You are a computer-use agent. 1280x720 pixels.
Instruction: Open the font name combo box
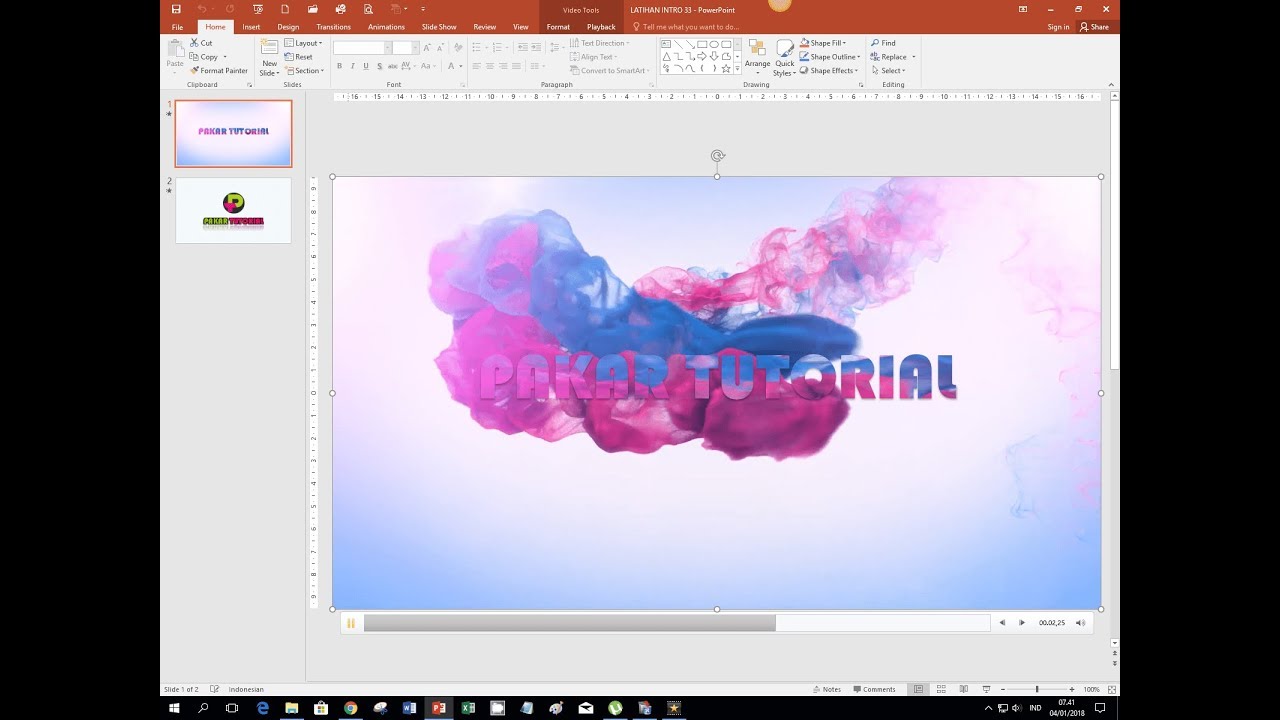coord(362,47)
